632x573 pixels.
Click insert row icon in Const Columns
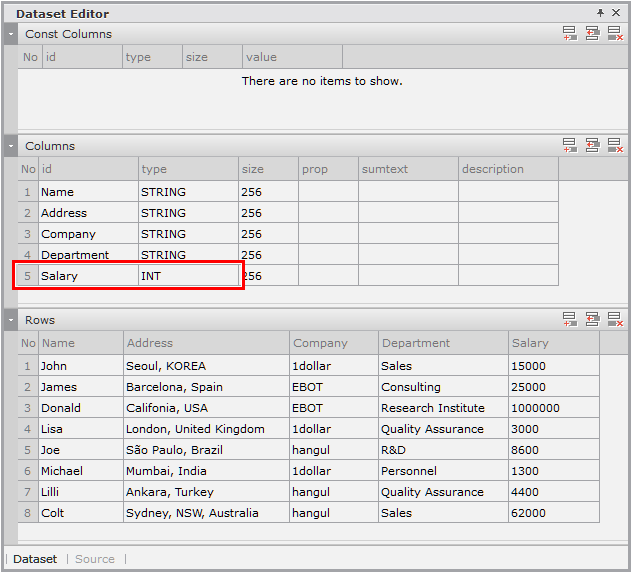click(592, 34)
